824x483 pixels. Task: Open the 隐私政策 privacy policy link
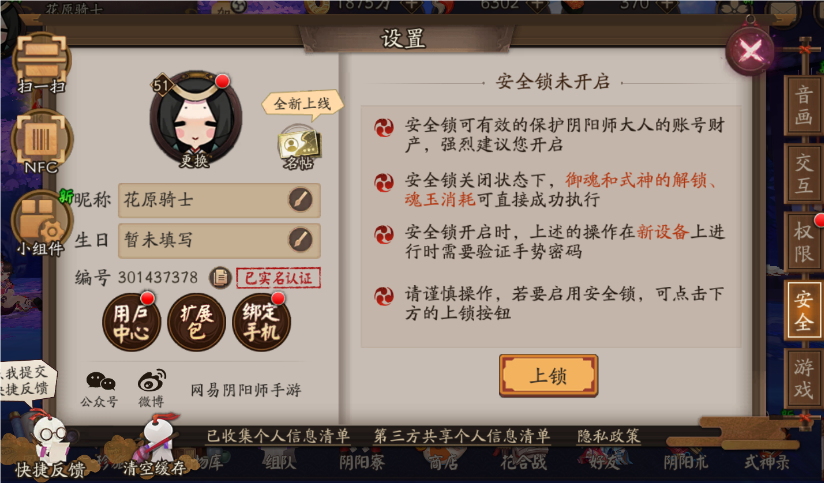pos(609,436)
